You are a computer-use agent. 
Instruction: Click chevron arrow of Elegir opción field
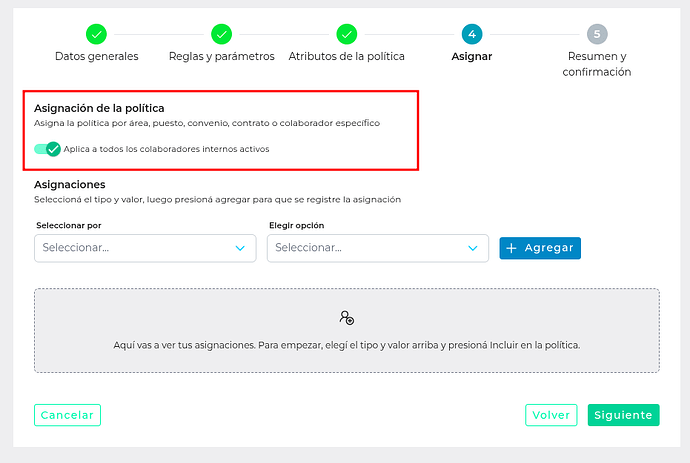[473, 248]
